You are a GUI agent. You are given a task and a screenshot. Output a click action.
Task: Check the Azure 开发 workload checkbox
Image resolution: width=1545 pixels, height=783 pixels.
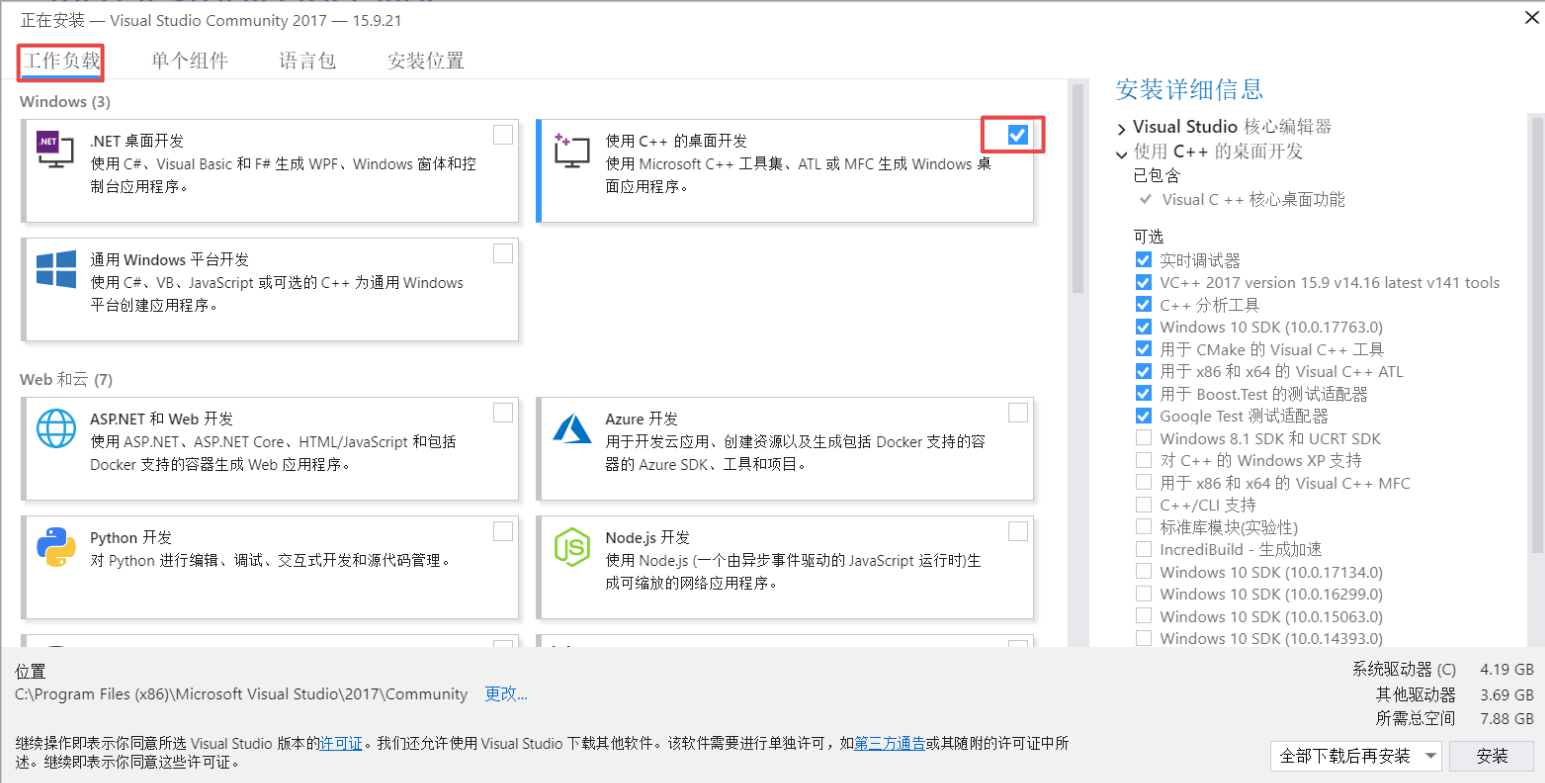click(1018, 412)
